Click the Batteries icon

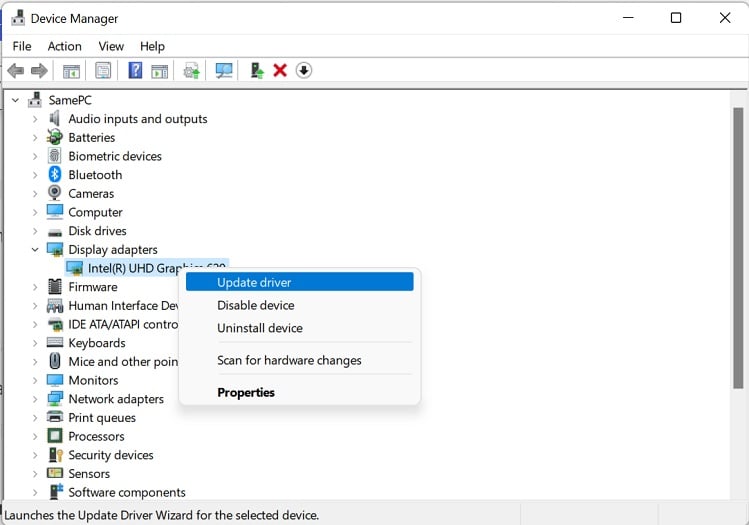point(54,137)
